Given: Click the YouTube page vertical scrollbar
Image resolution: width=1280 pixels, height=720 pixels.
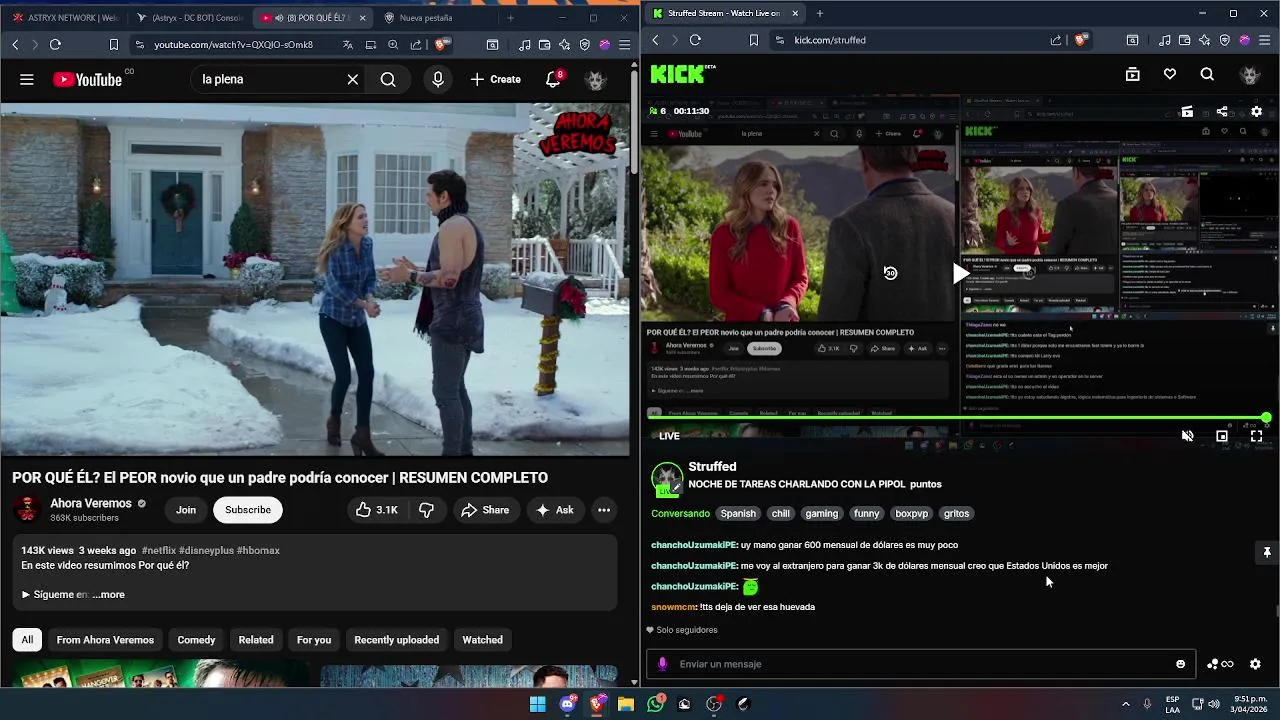Looking at the screenshot, I should pyautogui.click(x=634, y=120).
